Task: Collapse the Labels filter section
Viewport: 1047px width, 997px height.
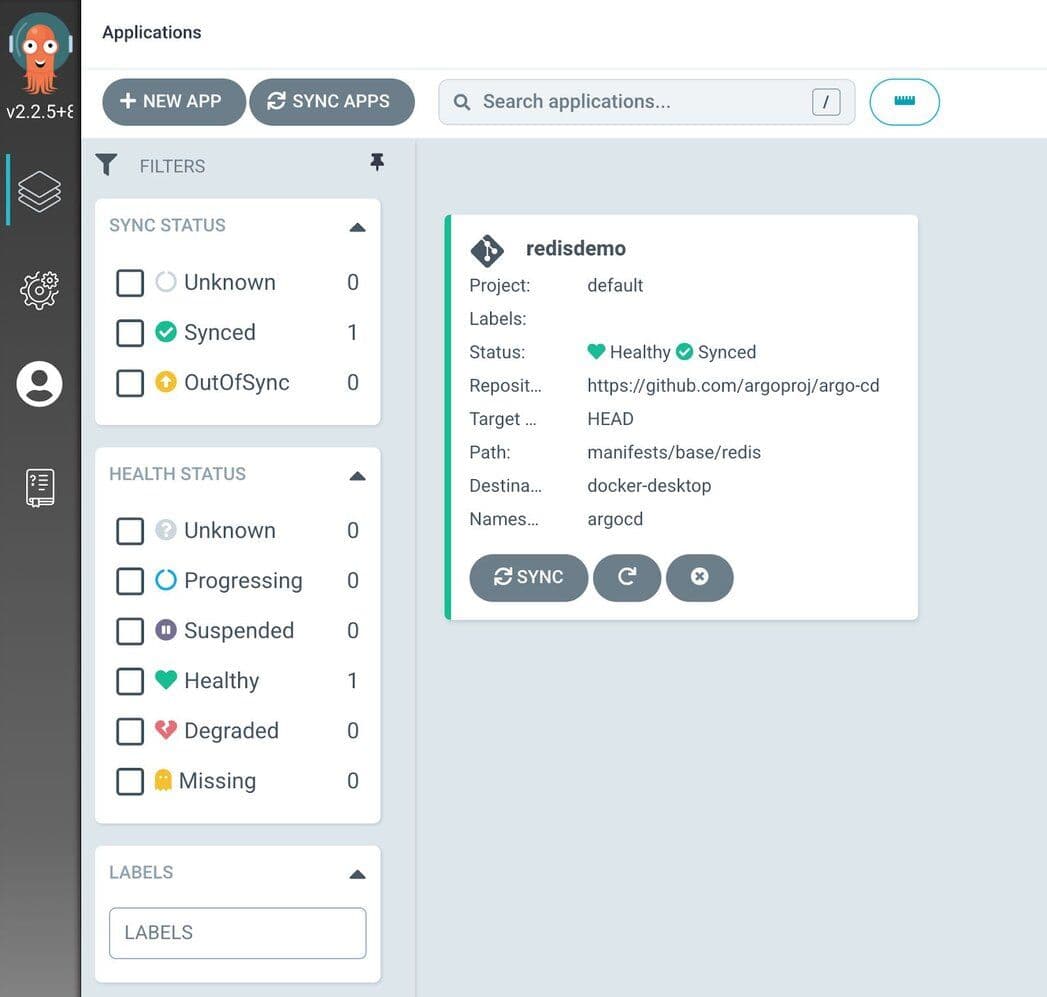Action: [357, 874]
